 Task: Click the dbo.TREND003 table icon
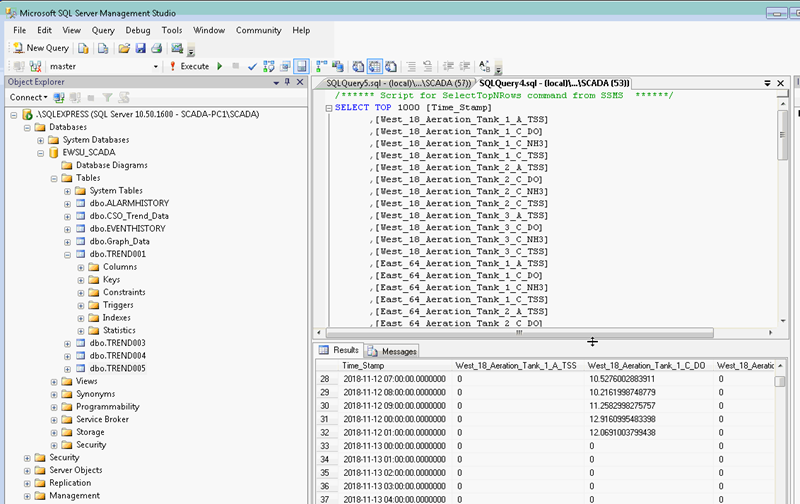(x=80, y=343)
